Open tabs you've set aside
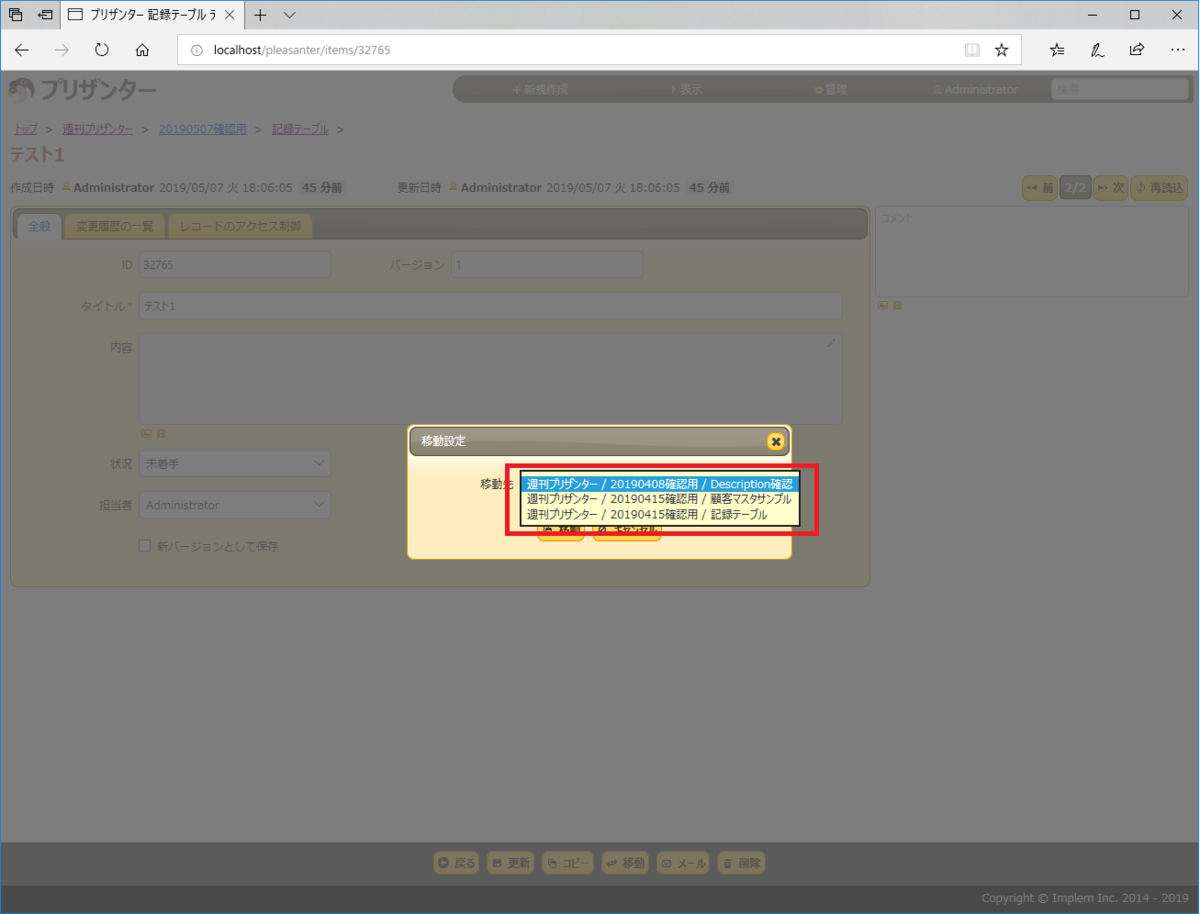Image resolution: width=1200 pixels, height=914 pixels. click(x=15, y=15)
